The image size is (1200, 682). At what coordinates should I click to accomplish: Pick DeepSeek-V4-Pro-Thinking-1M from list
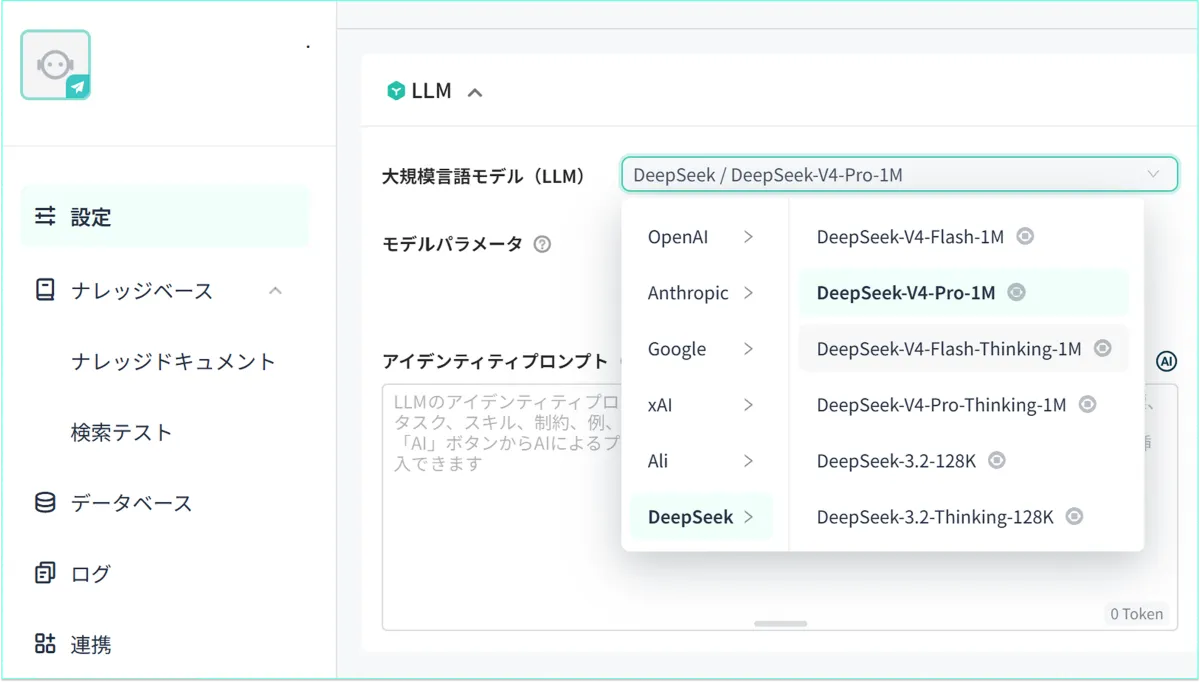point(941,405)
